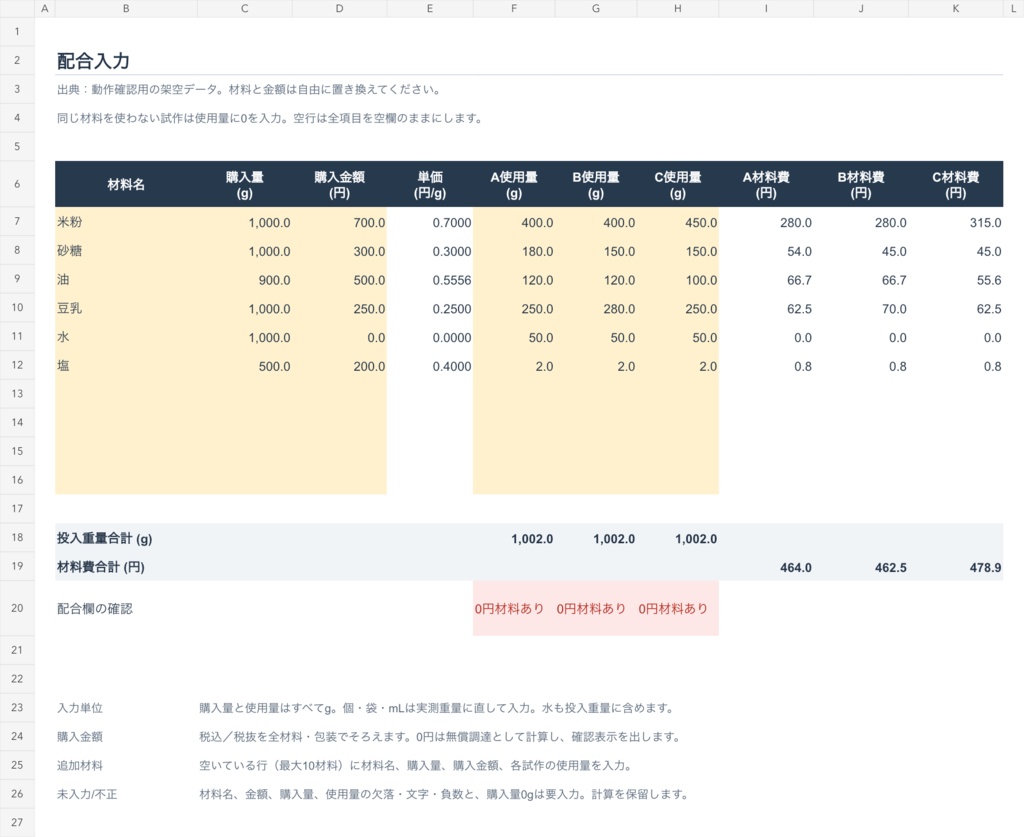Click A material cost total 464.0
The height and width of the screenshot is (837, 1024).
coord(766,567)
